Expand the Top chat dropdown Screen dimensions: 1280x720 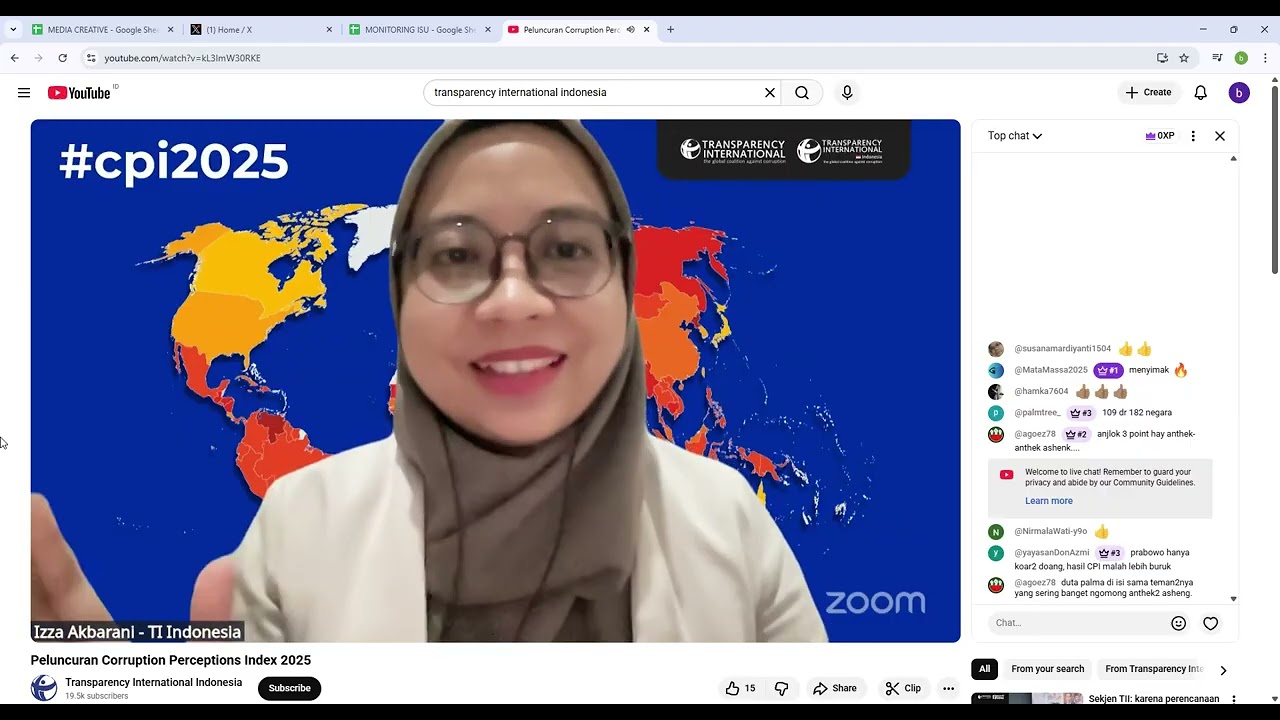(x=1015, y=136)
